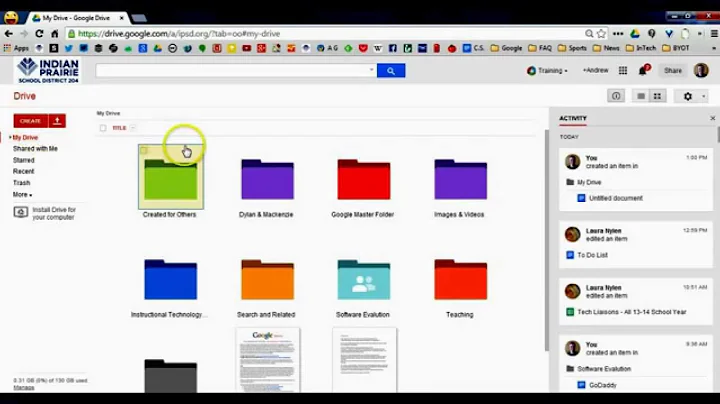Image resolution: width=720 pixels, height=404 pixels.
Task: Click the Google Drive extension icon
Action: (635, 34)
